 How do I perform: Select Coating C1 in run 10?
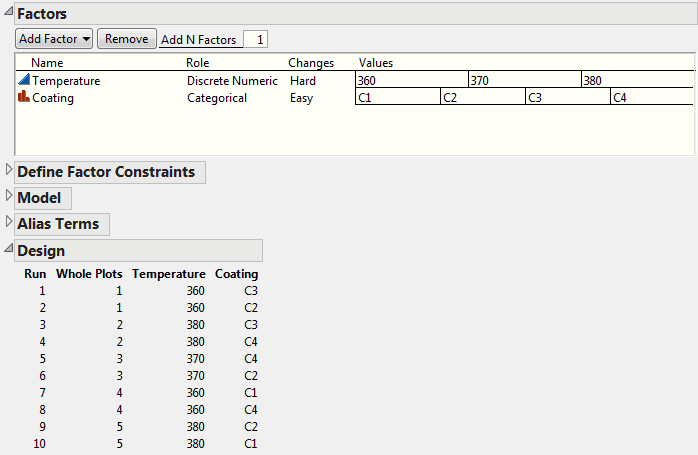(251, 443)
